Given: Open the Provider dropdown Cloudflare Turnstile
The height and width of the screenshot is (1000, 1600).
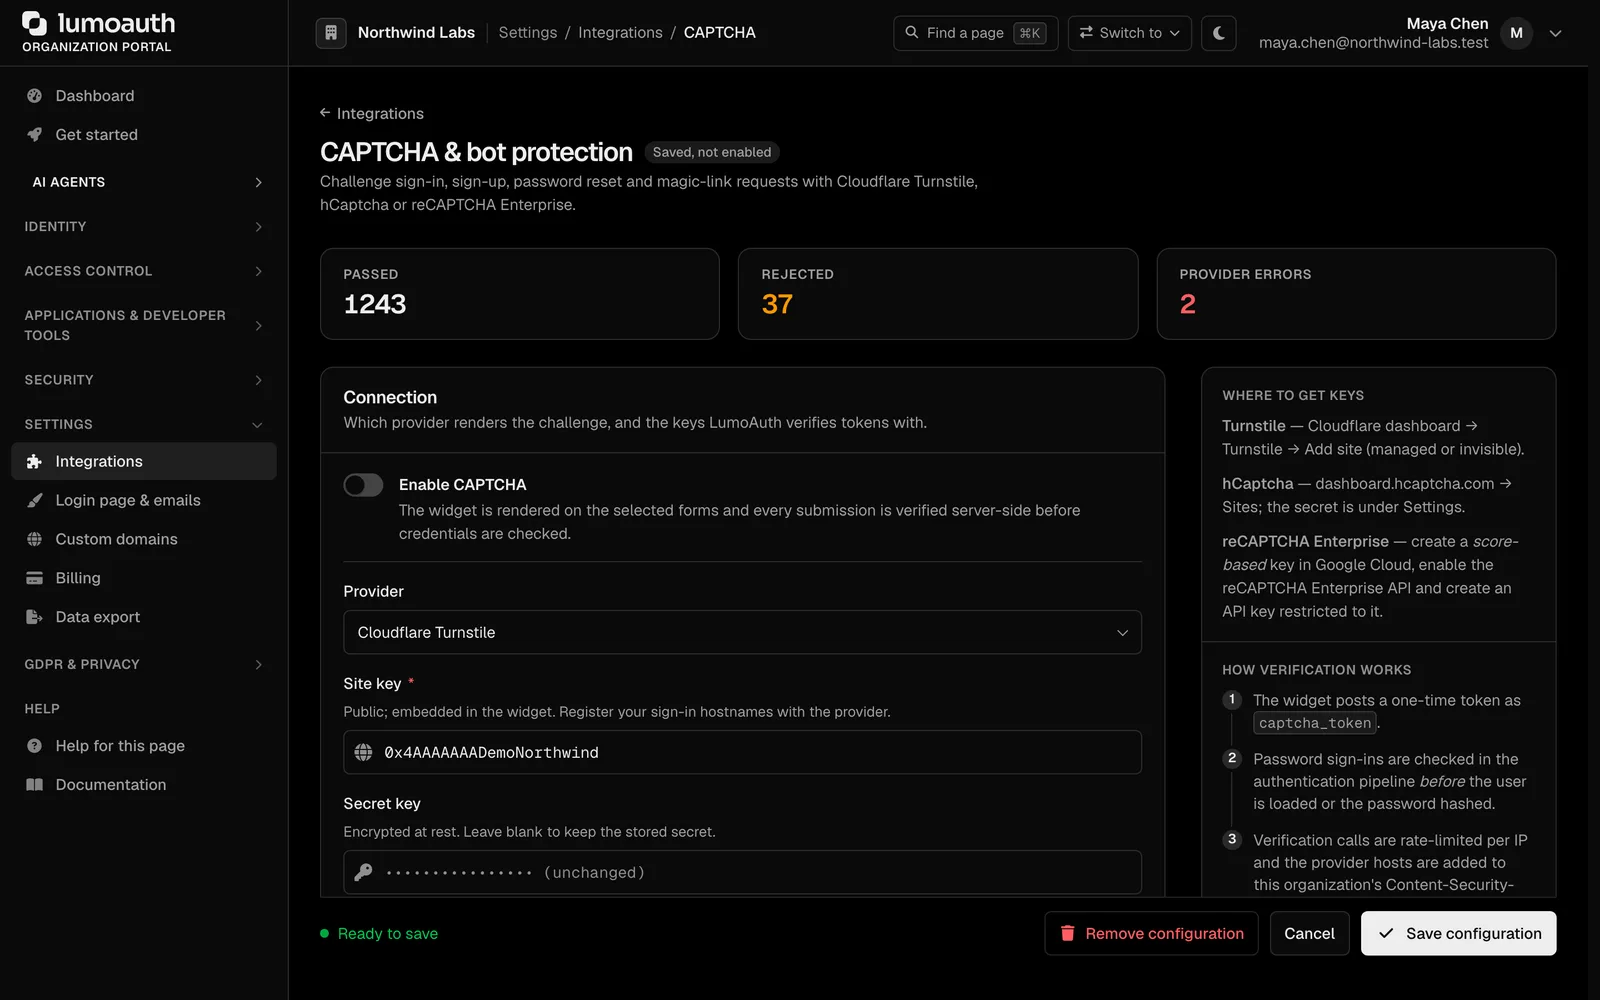Looking at the screenshot, I should coord(742,632).
